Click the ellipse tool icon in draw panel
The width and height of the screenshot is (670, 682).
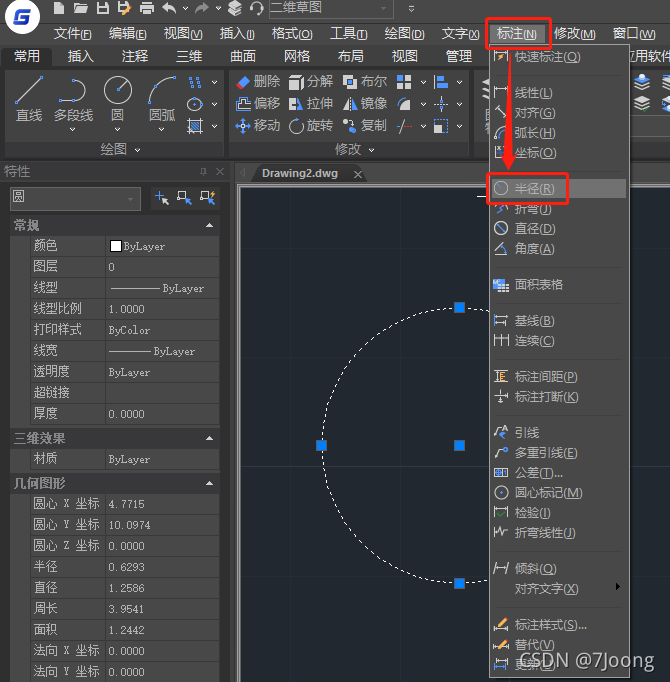(x=195, y=104)
